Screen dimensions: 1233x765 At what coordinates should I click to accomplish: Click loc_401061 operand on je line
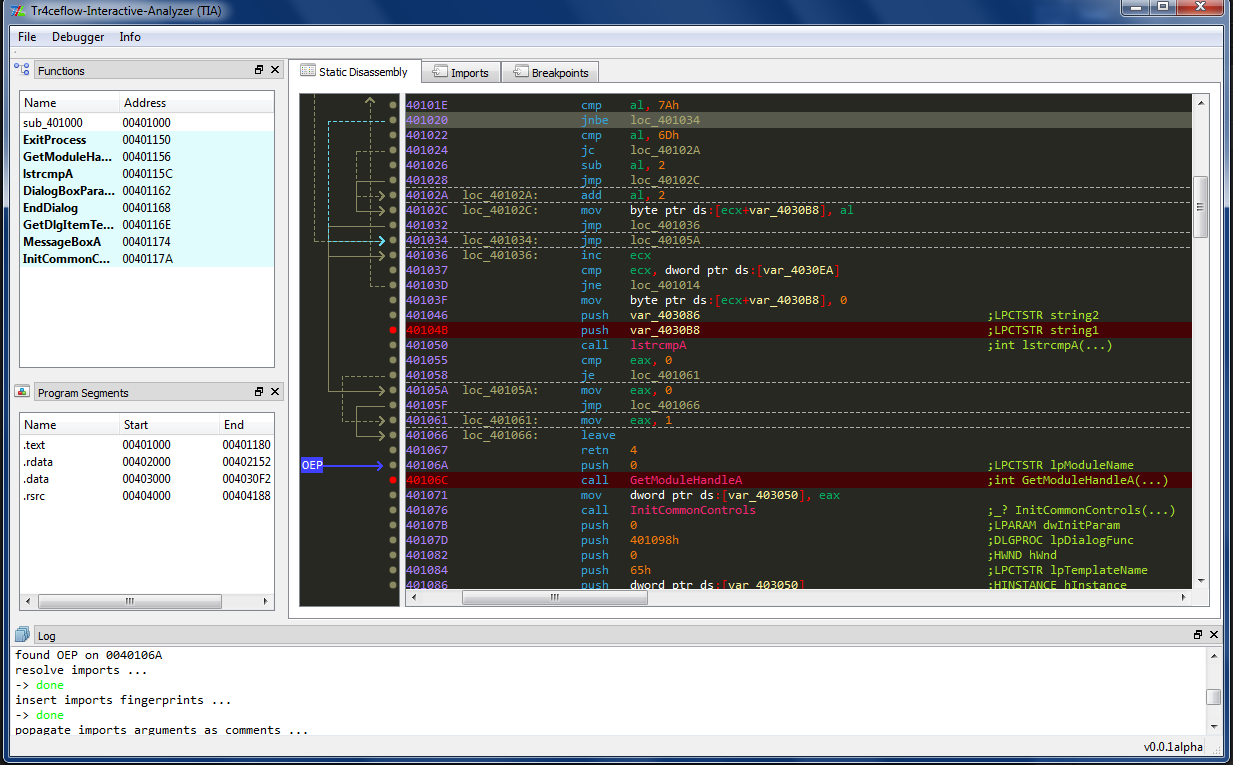[x=665, y=375]
